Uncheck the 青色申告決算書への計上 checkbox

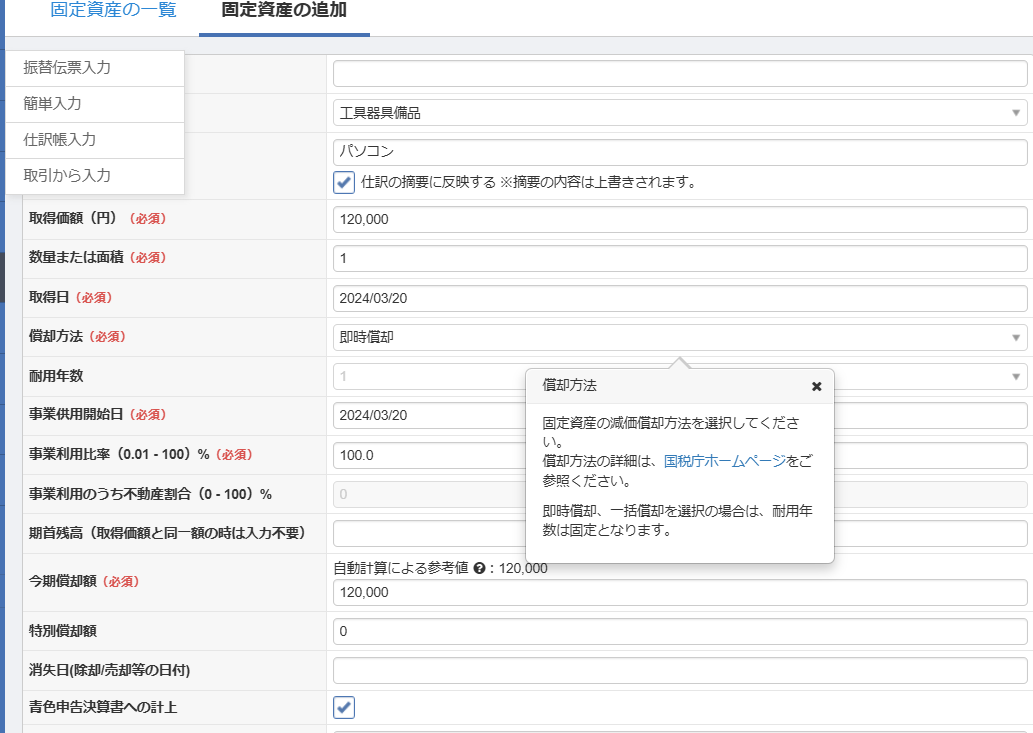point(344,708)
